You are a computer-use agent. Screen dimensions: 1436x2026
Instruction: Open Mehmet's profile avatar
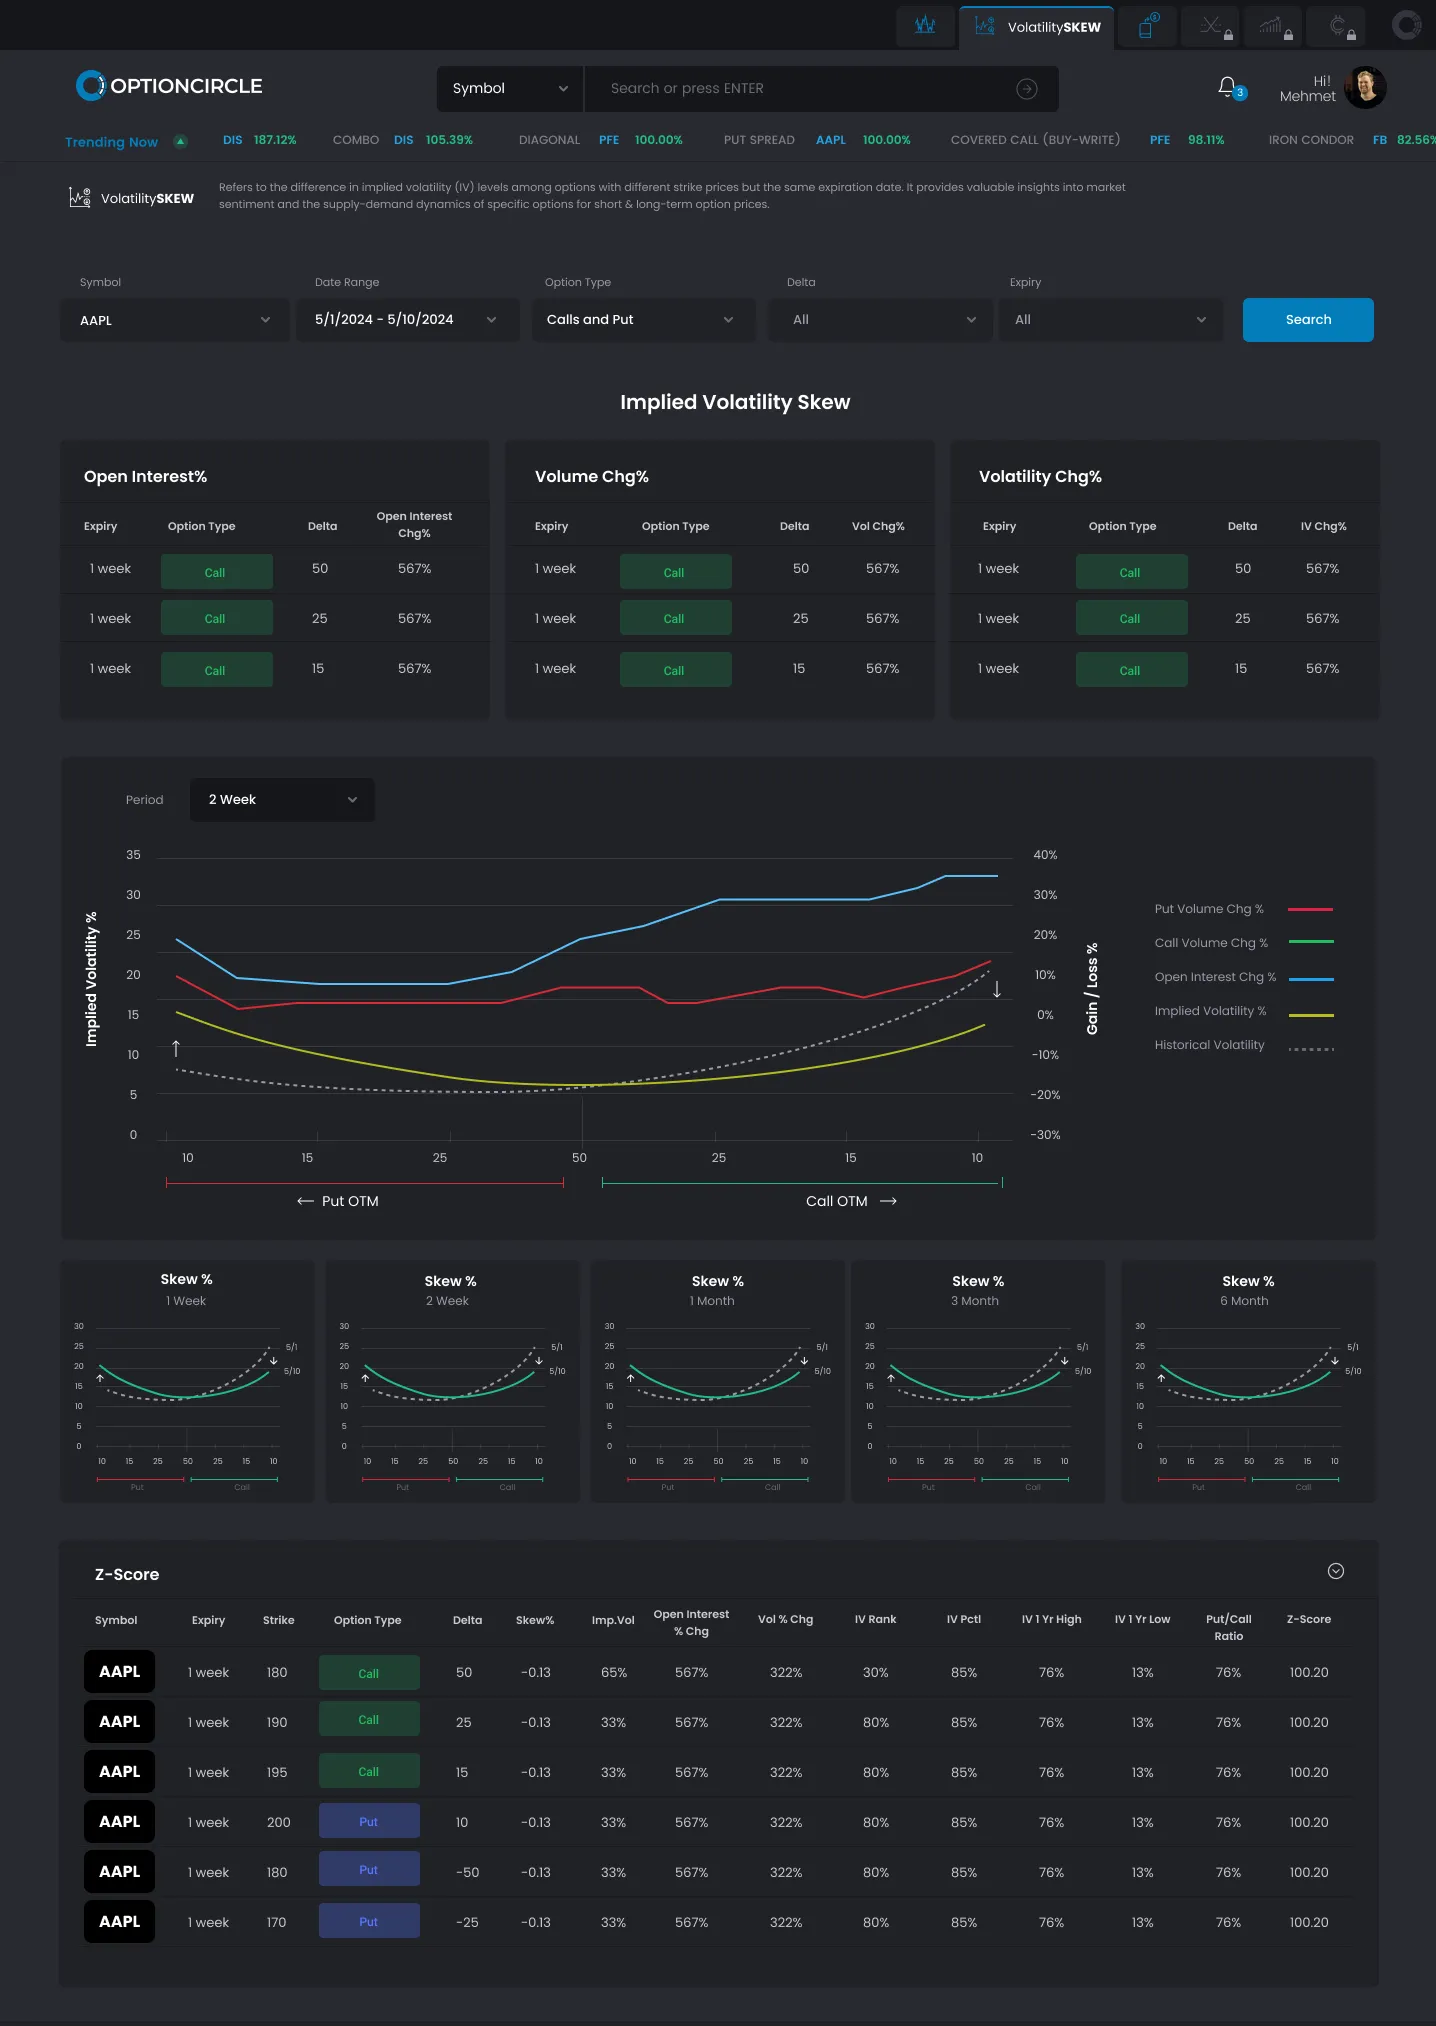coord(1365,88)
